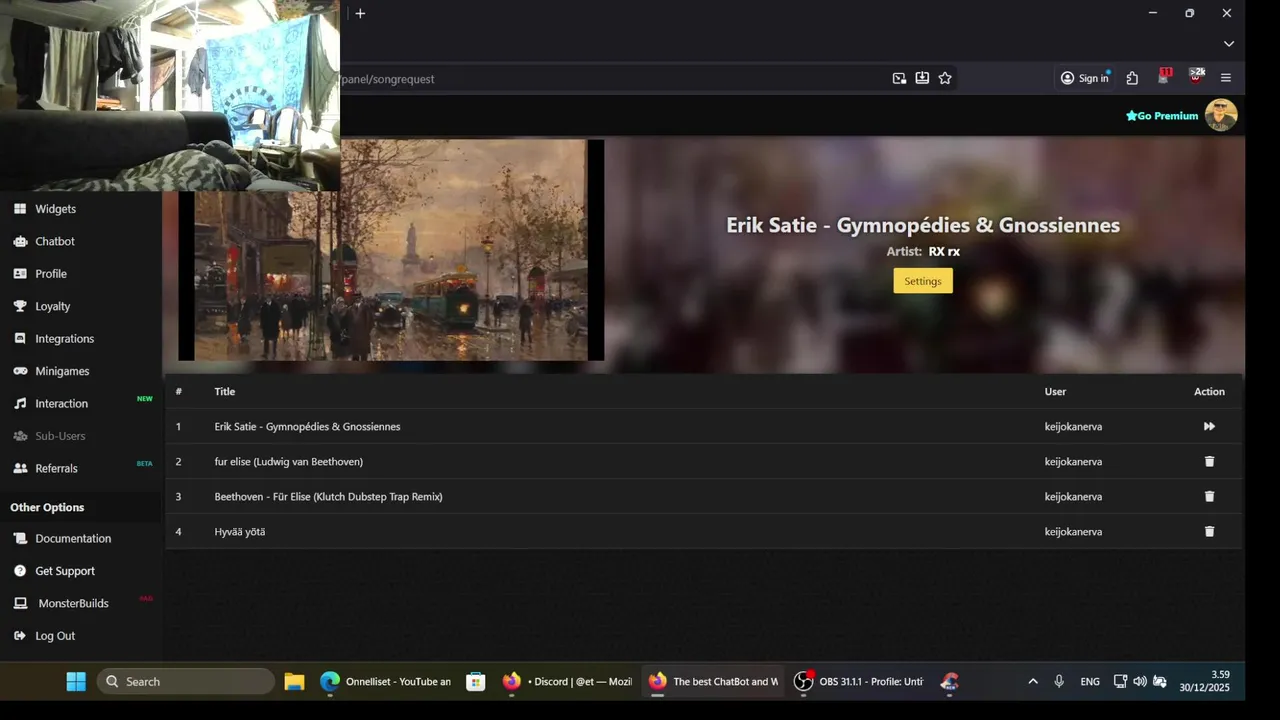Open song request Settings button
The image size is (1280, 720).
click(922, 281)
